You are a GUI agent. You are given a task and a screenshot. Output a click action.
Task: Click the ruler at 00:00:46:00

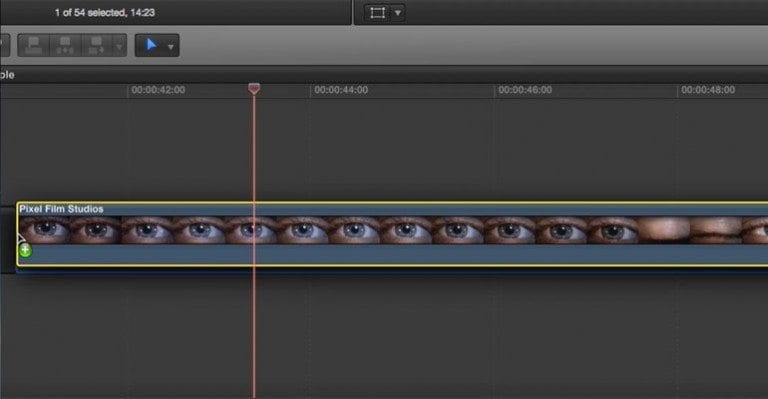[x=525, y=90]
